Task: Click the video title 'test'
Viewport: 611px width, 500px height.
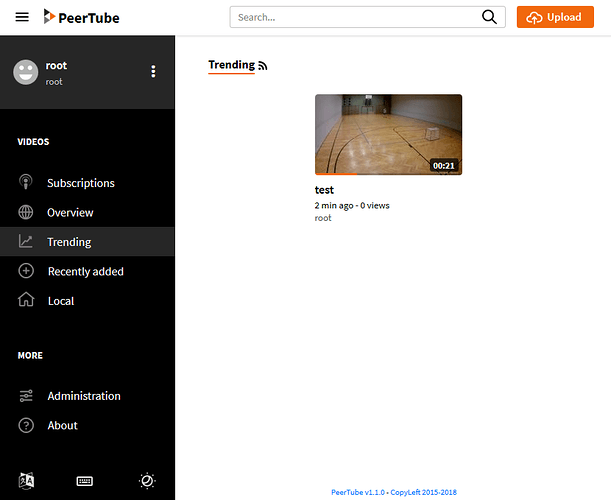Action: [324, 190]
